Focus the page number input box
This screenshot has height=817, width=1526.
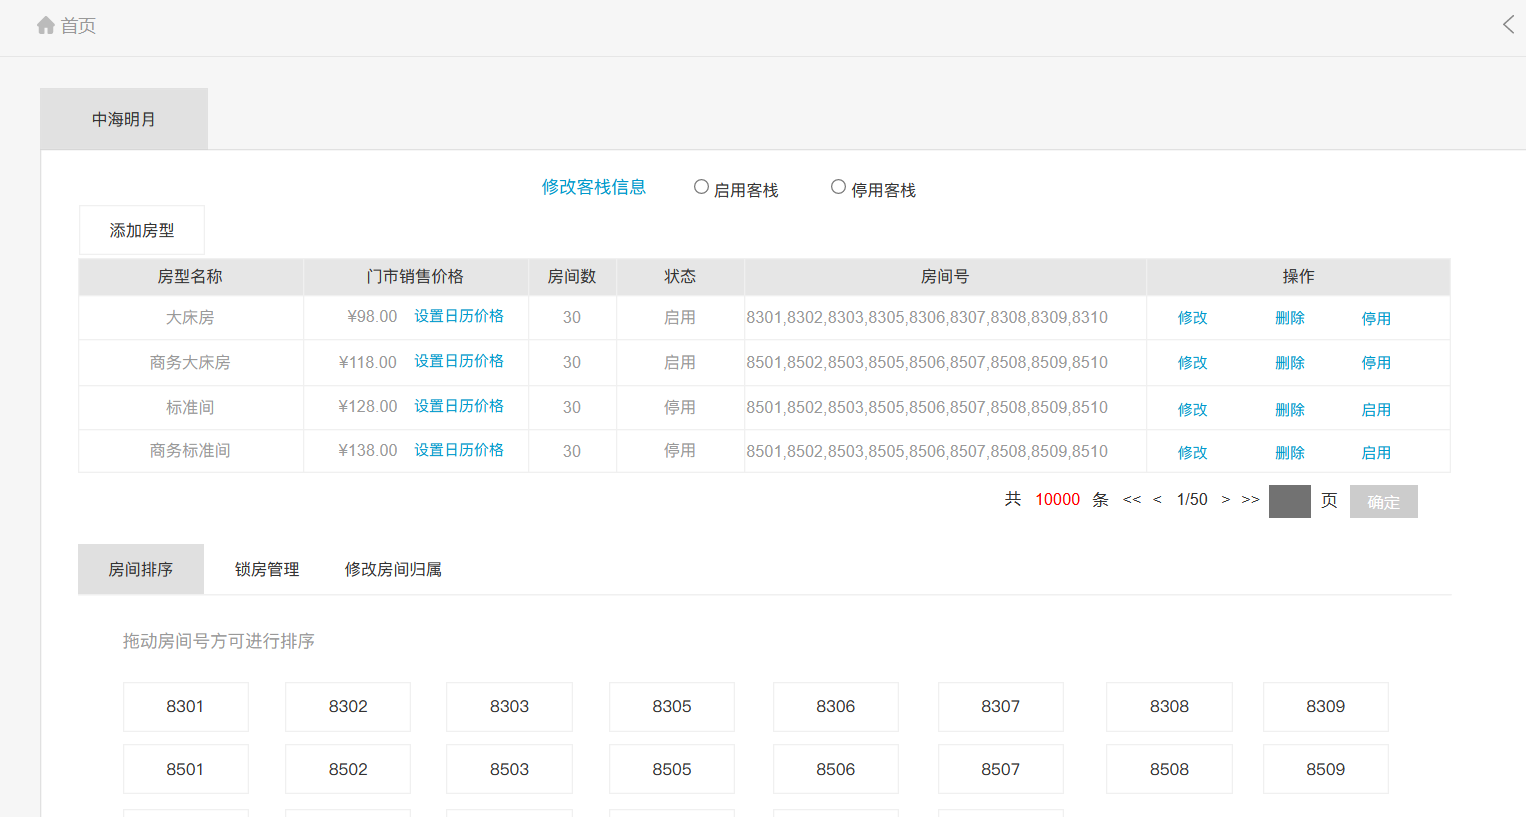[1290, 501]
